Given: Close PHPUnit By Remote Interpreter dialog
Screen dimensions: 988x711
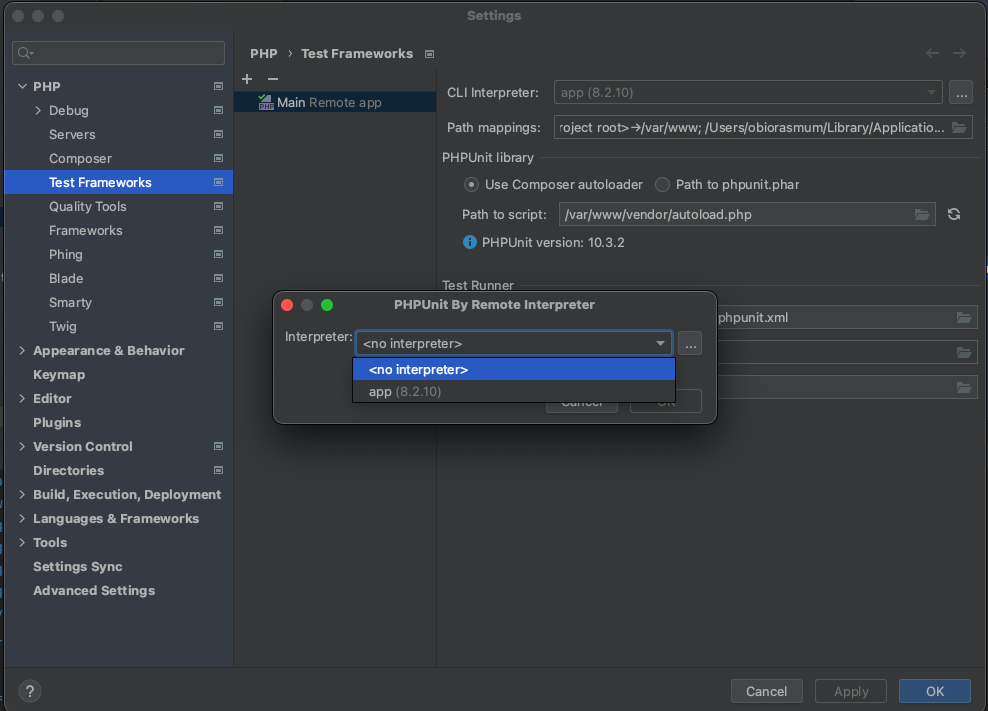Looking at the screenshot, I should pos(287,305).
